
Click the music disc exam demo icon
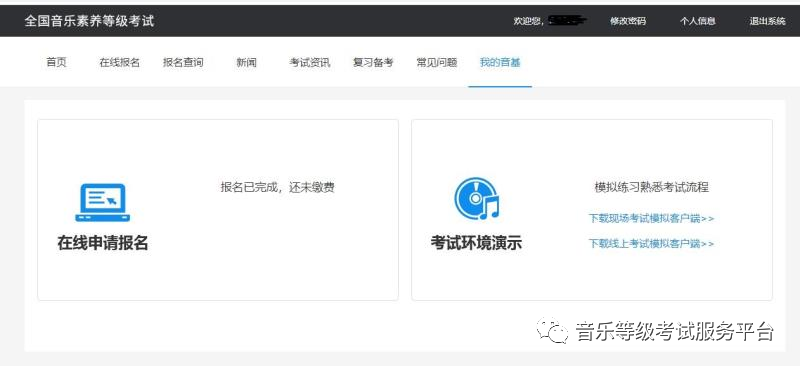click(x=477, y=199)
